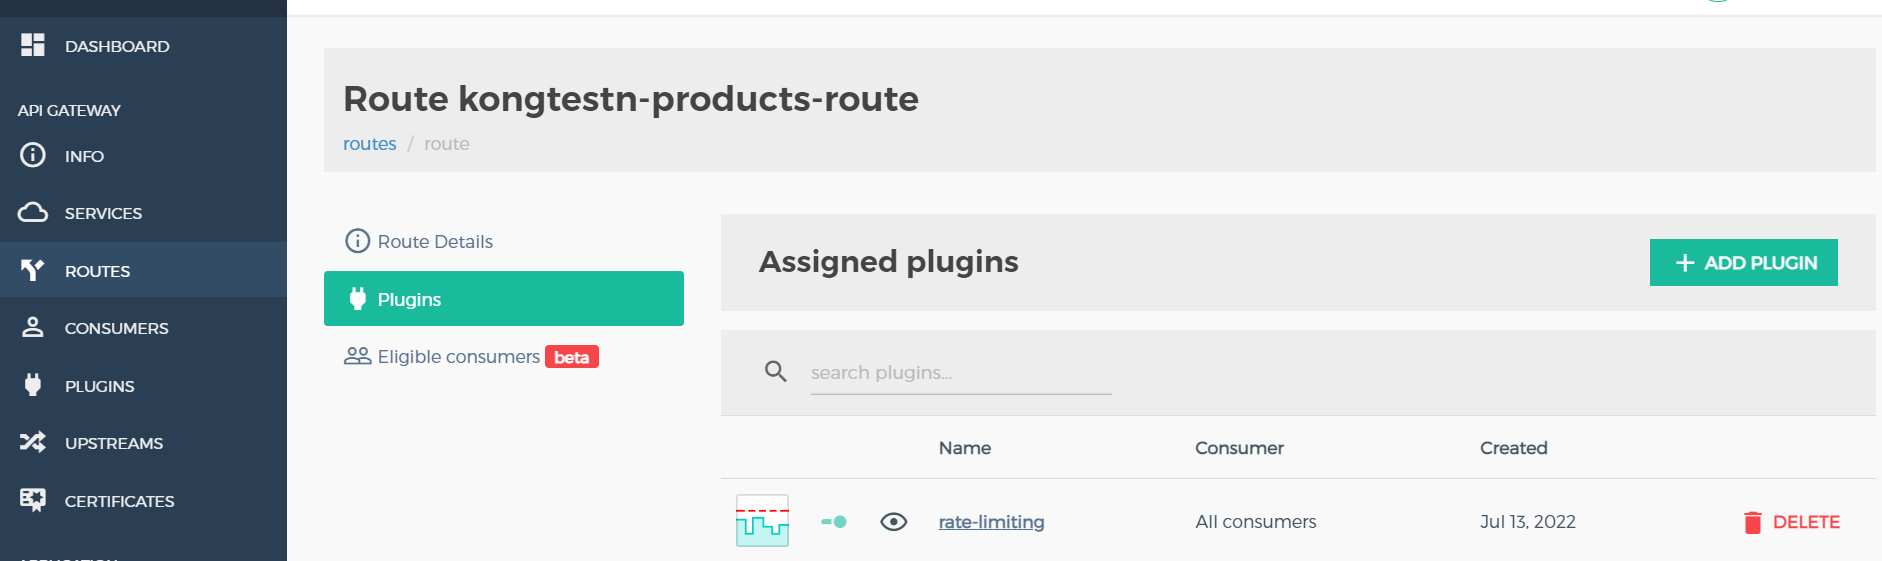View rate-limiting plugin via eye icon
The image size is (1882, 561).
893,521
